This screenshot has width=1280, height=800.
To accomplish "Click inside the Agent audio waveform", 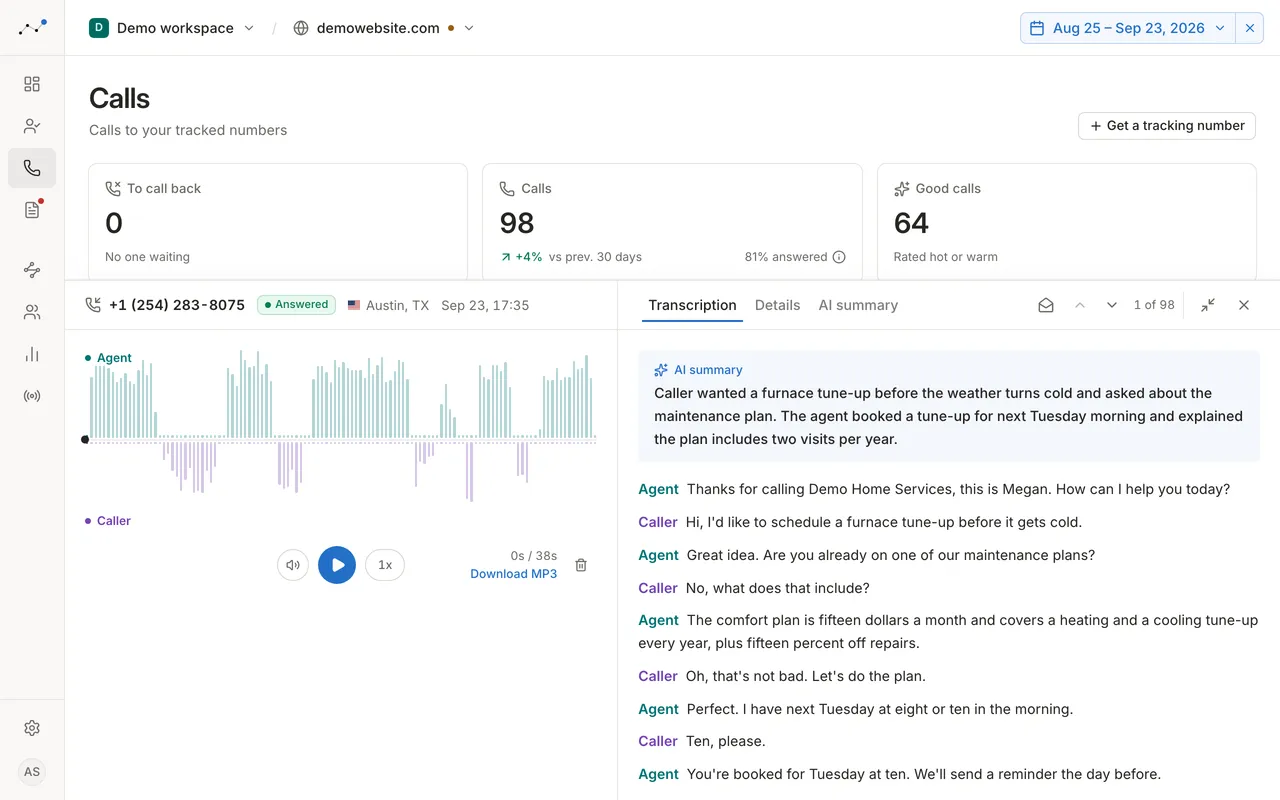I will 341,394.
